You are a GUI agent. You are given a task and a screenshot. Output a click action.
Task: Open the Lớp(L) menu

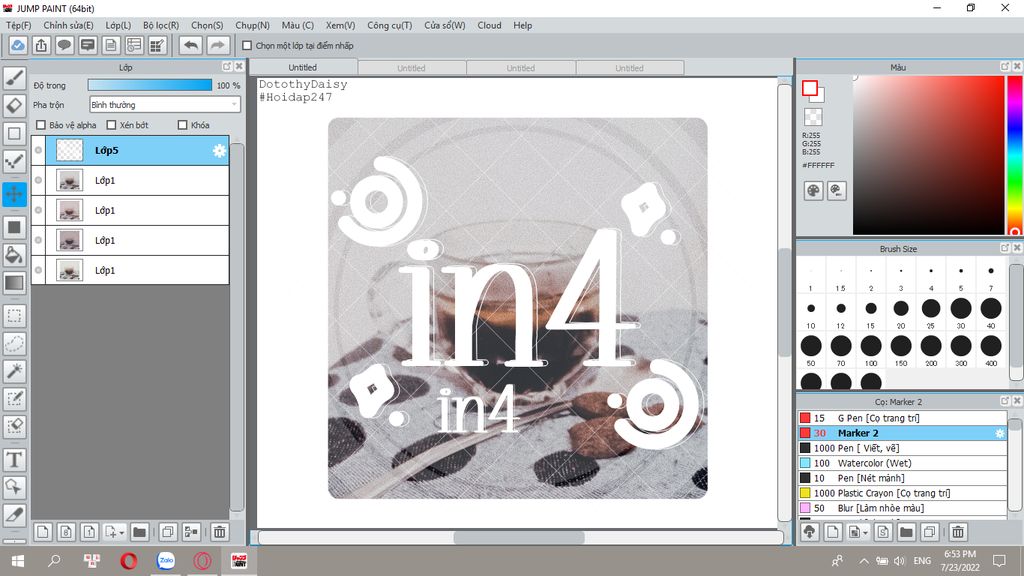click(x=118, y=25)
